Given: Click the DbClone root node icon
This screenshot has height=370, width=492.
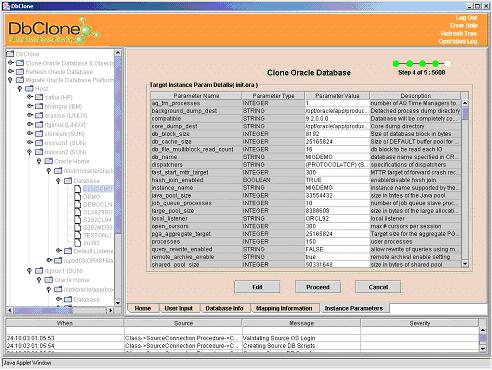Looking at the screenshot, I should (x=10, y=54).
